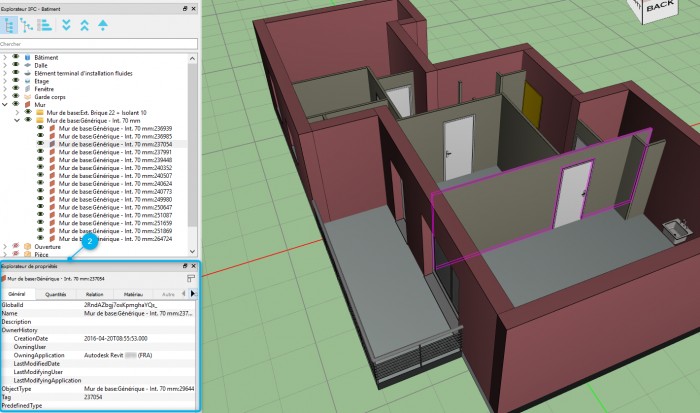Open the Relation properties tab
Viewport: 700px width, 413px height.
pyautogui.click(x=94, y=294)
